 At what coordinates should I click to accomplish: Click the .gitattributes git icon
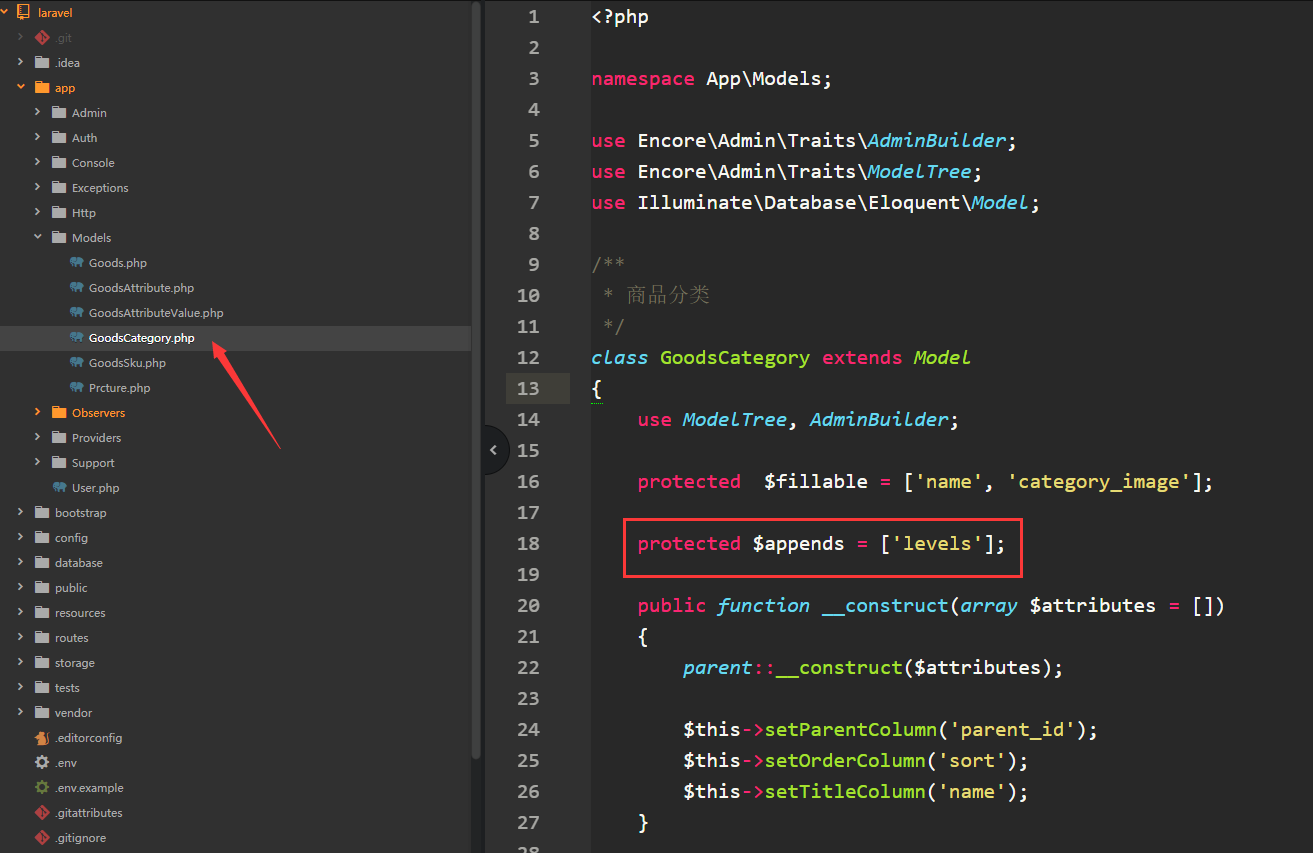pos(42,812)
